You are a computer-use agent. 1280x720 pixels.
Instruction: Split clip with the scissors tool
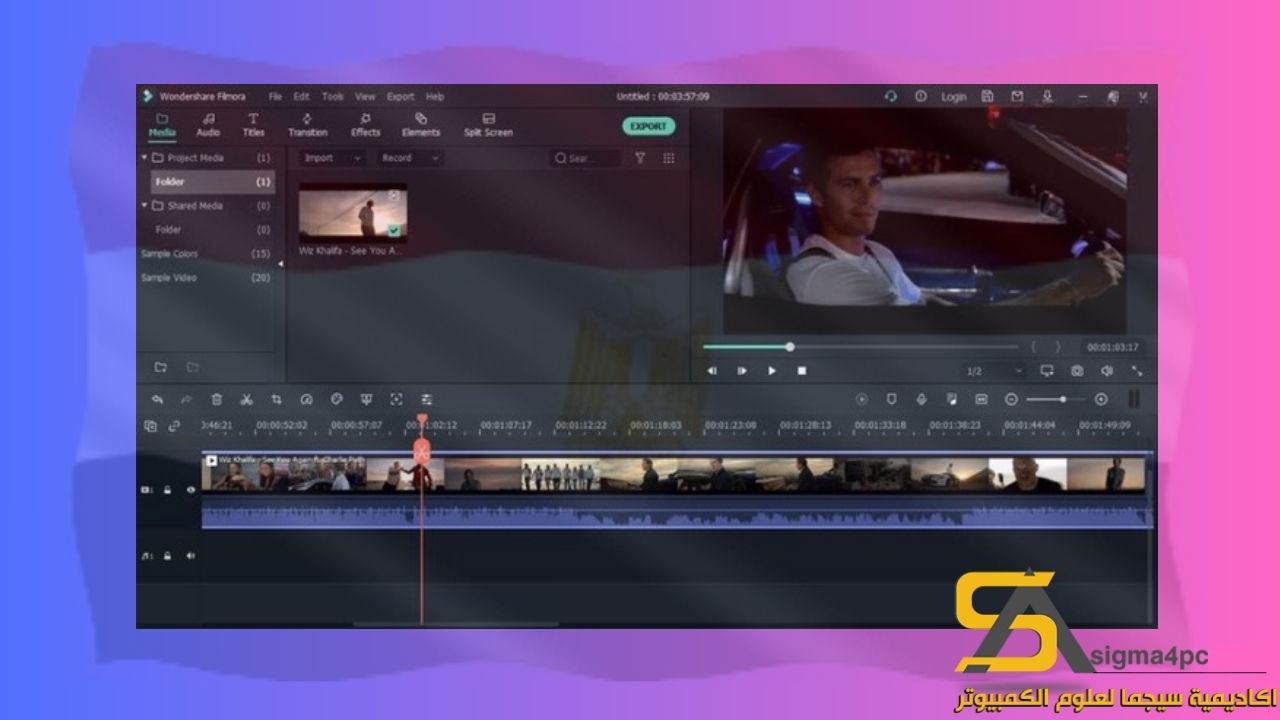coord(246,399)
